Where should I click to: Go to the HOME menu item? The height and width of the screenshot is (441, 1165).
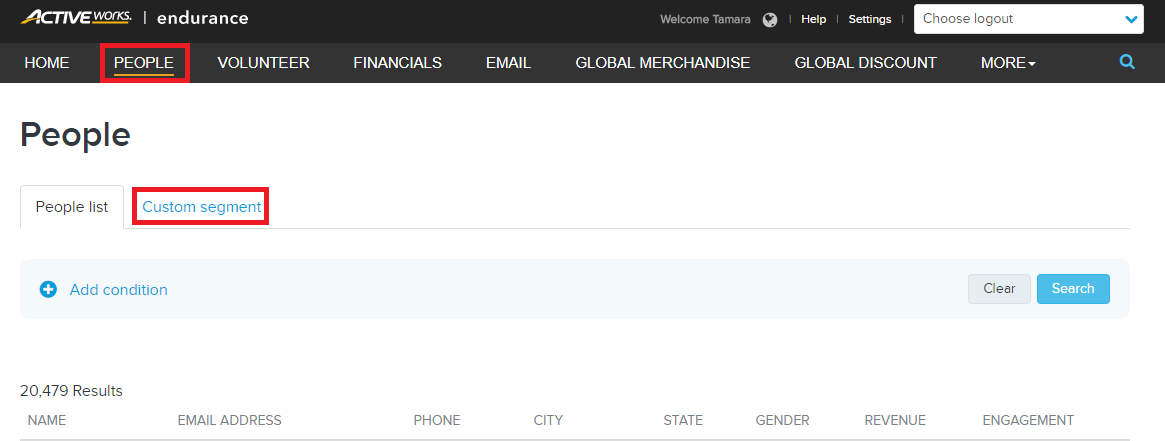point(47,63)
